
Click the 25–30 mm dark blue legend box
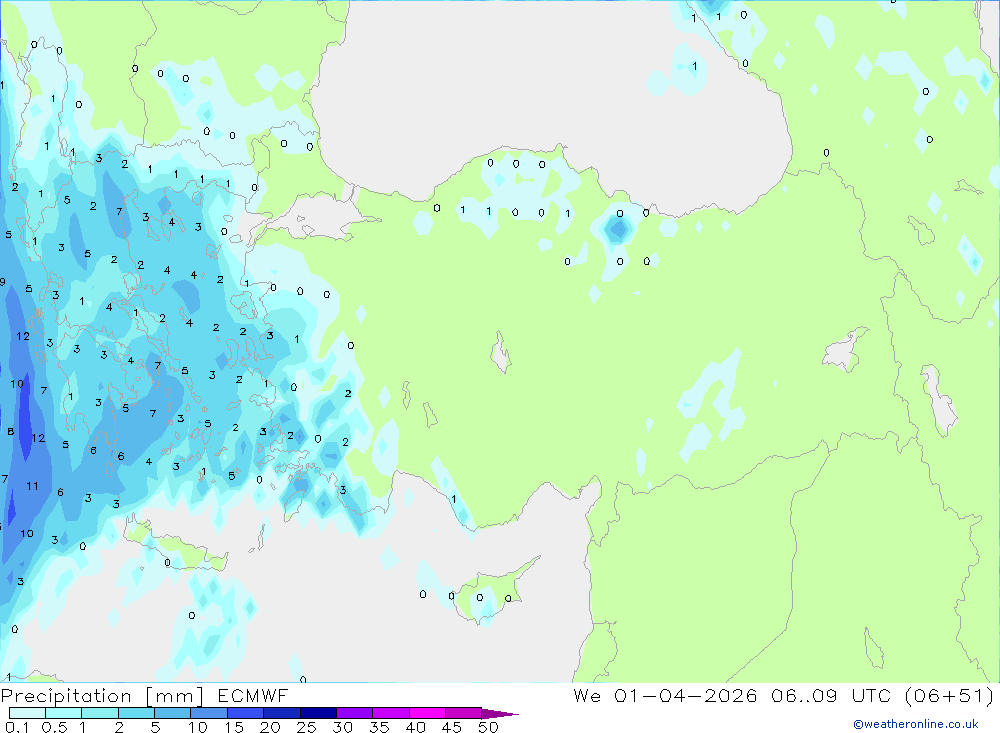click(x=318, y=713)
